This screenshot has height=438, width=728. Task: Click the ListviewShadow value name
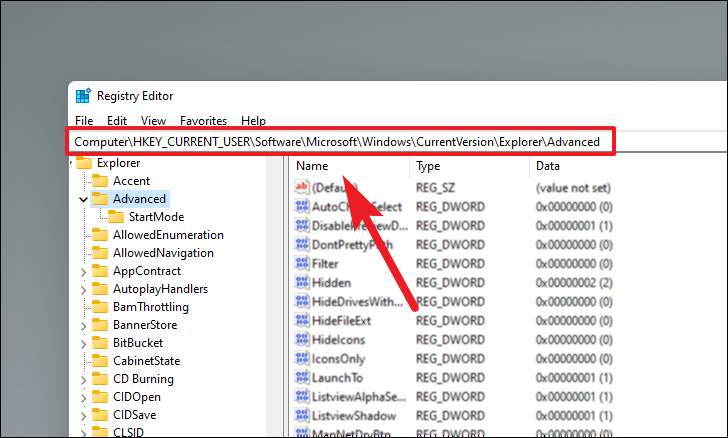click(354, 416)
